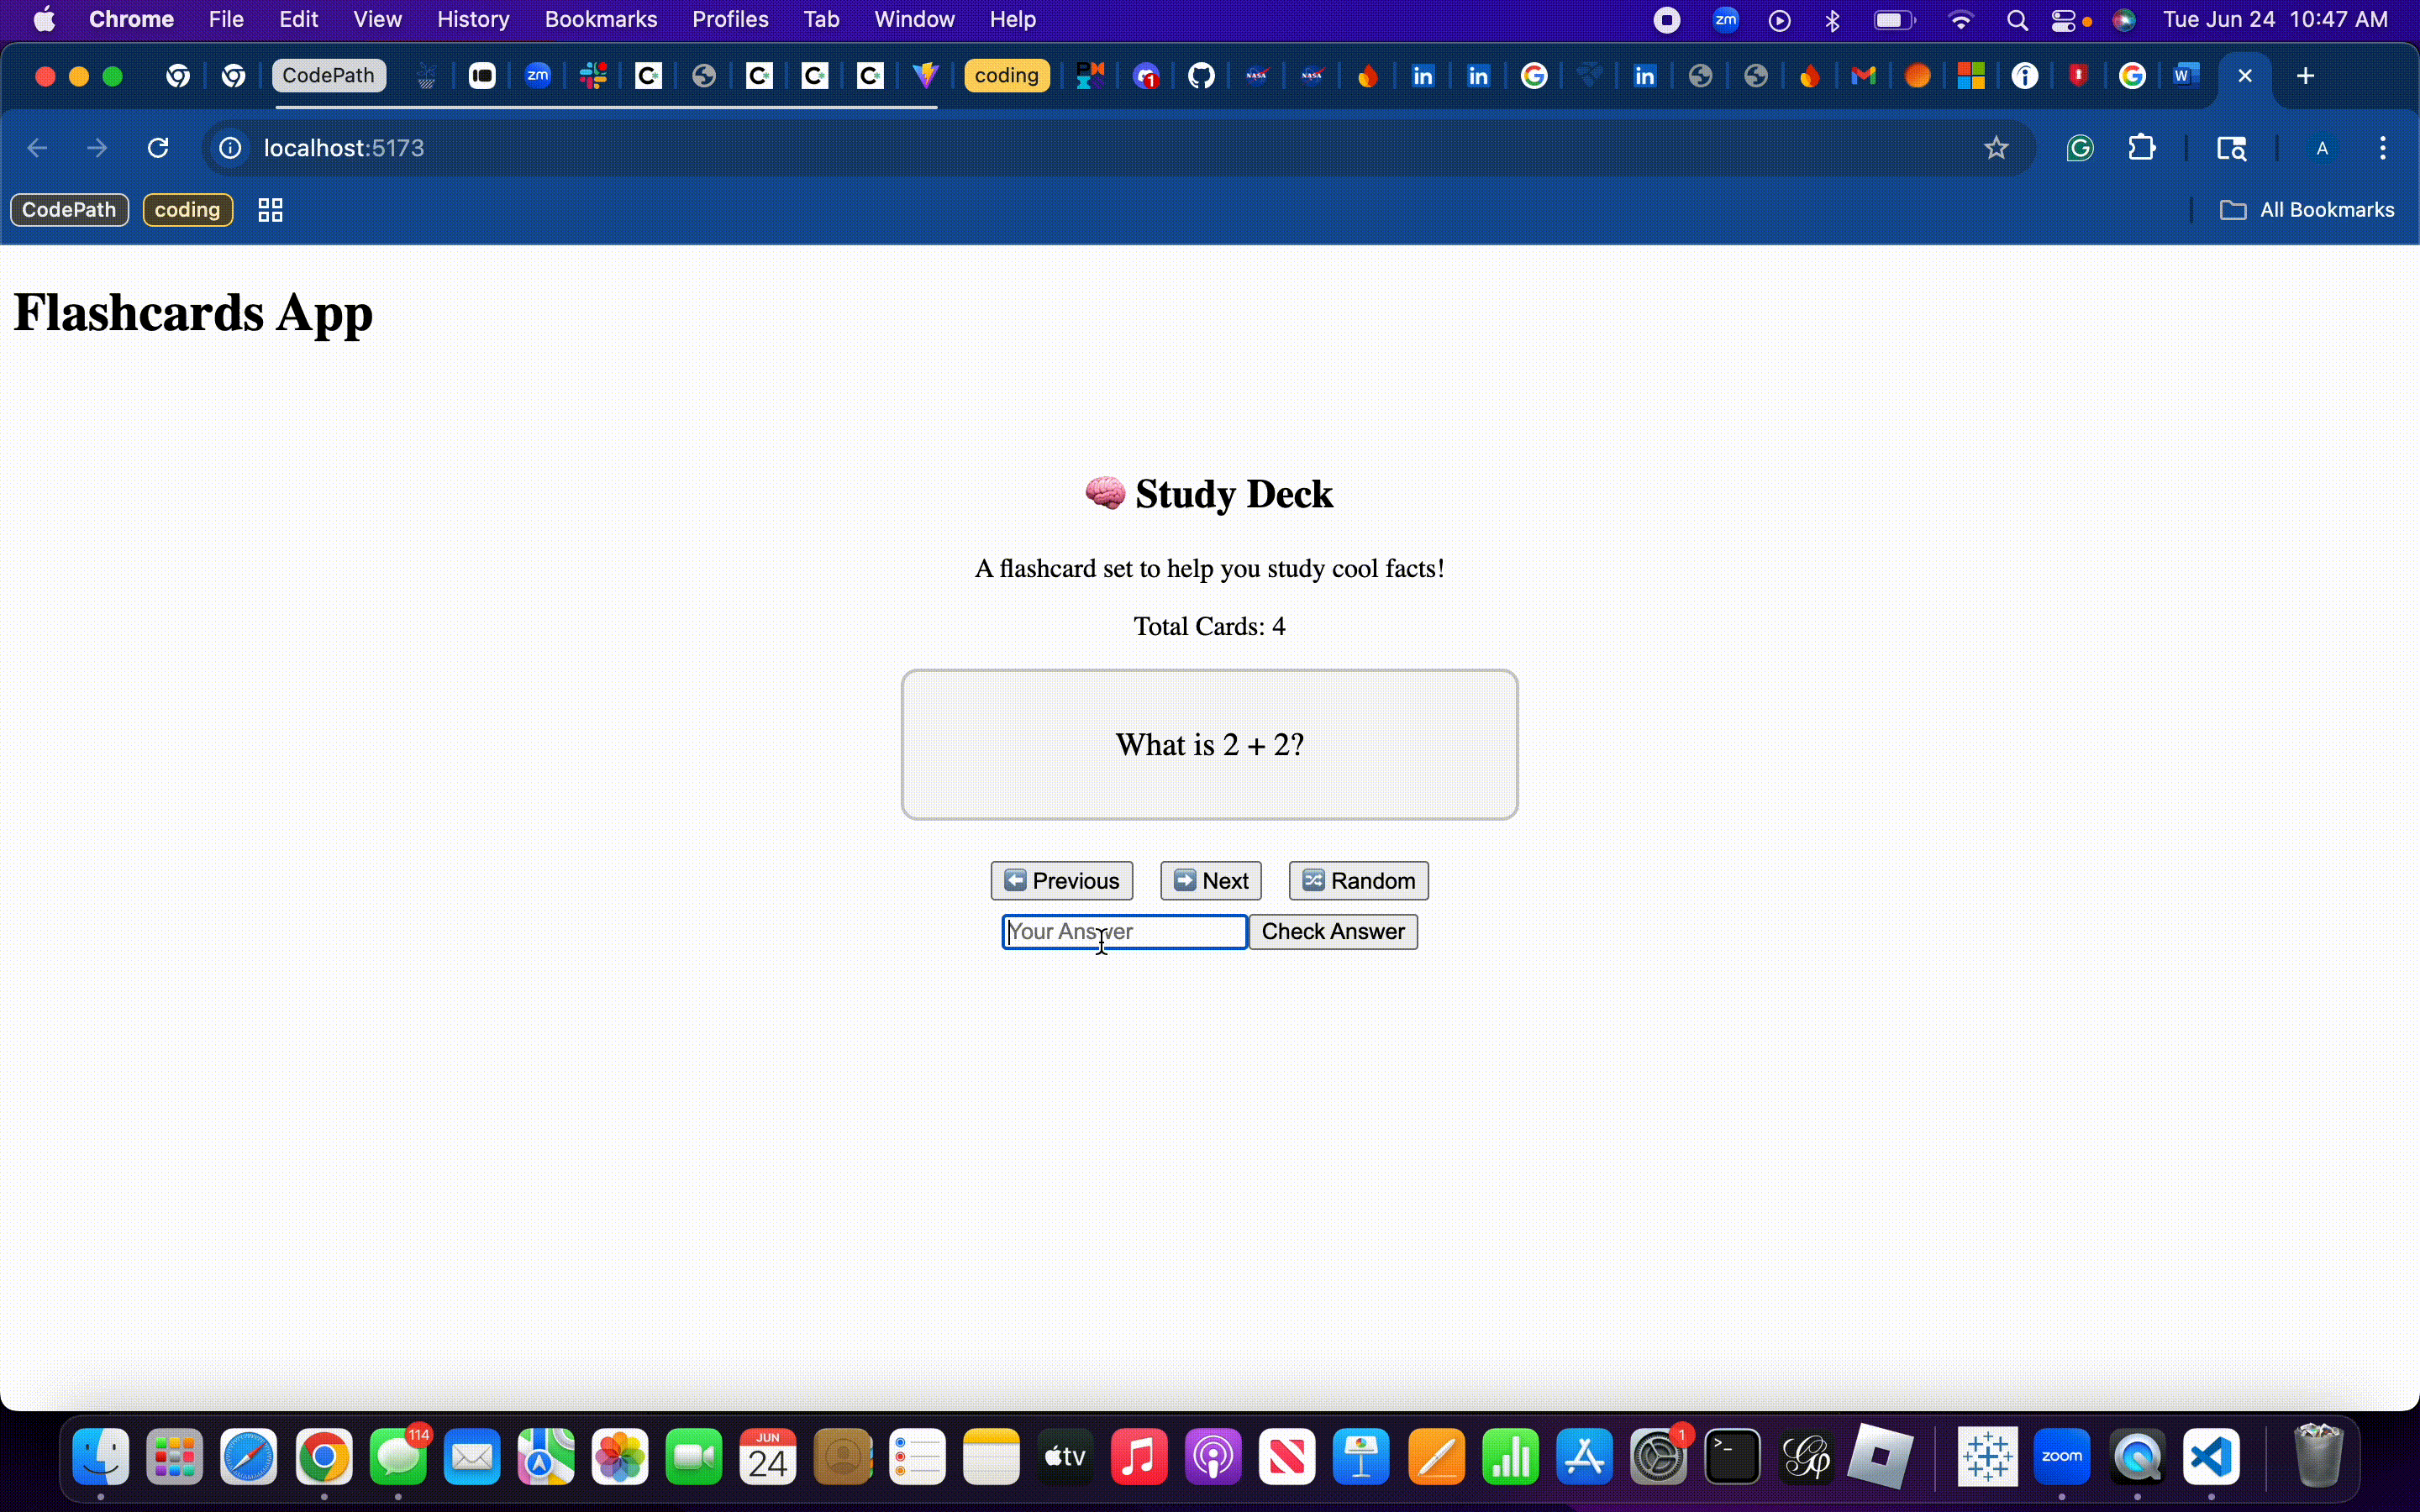Click the browser forward arrow

(97, 148)
